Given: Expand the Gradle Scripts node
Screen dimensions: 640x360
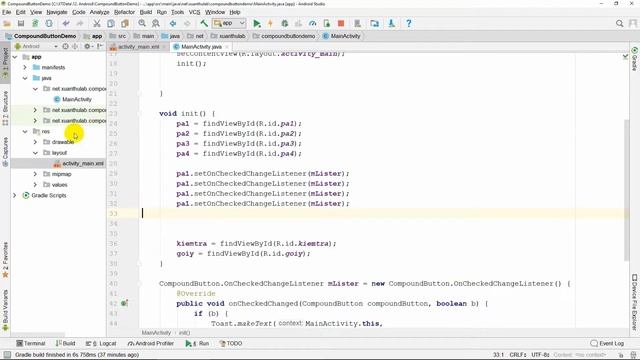Looking at the screenshot, I should (x=15, y=195).
